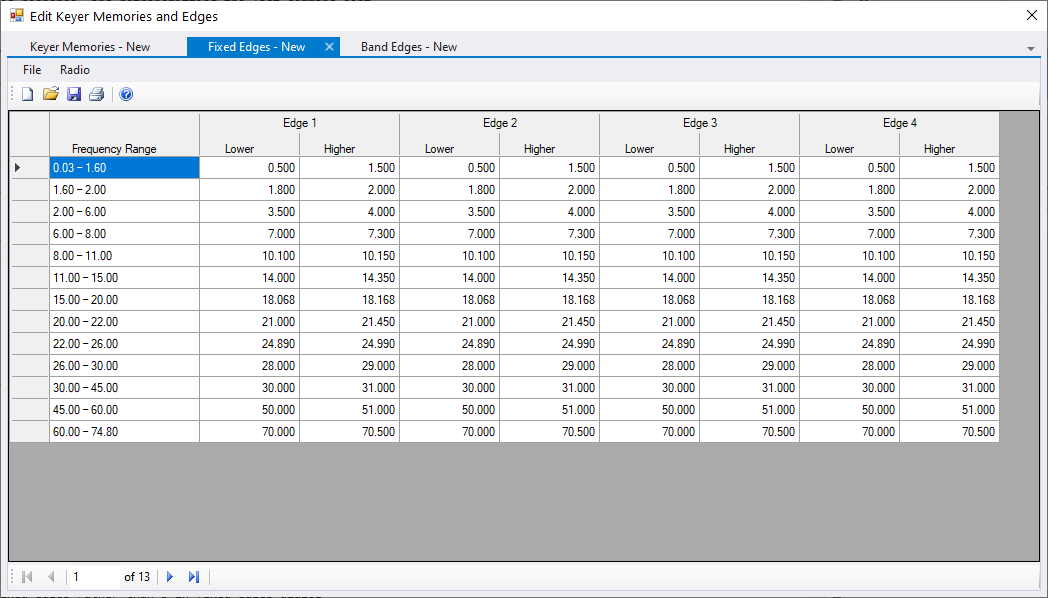The height and width of the screenshot is (598, 1048).
Task: Click the Lower header under Edge 2
Action: (x=449, y=148)
